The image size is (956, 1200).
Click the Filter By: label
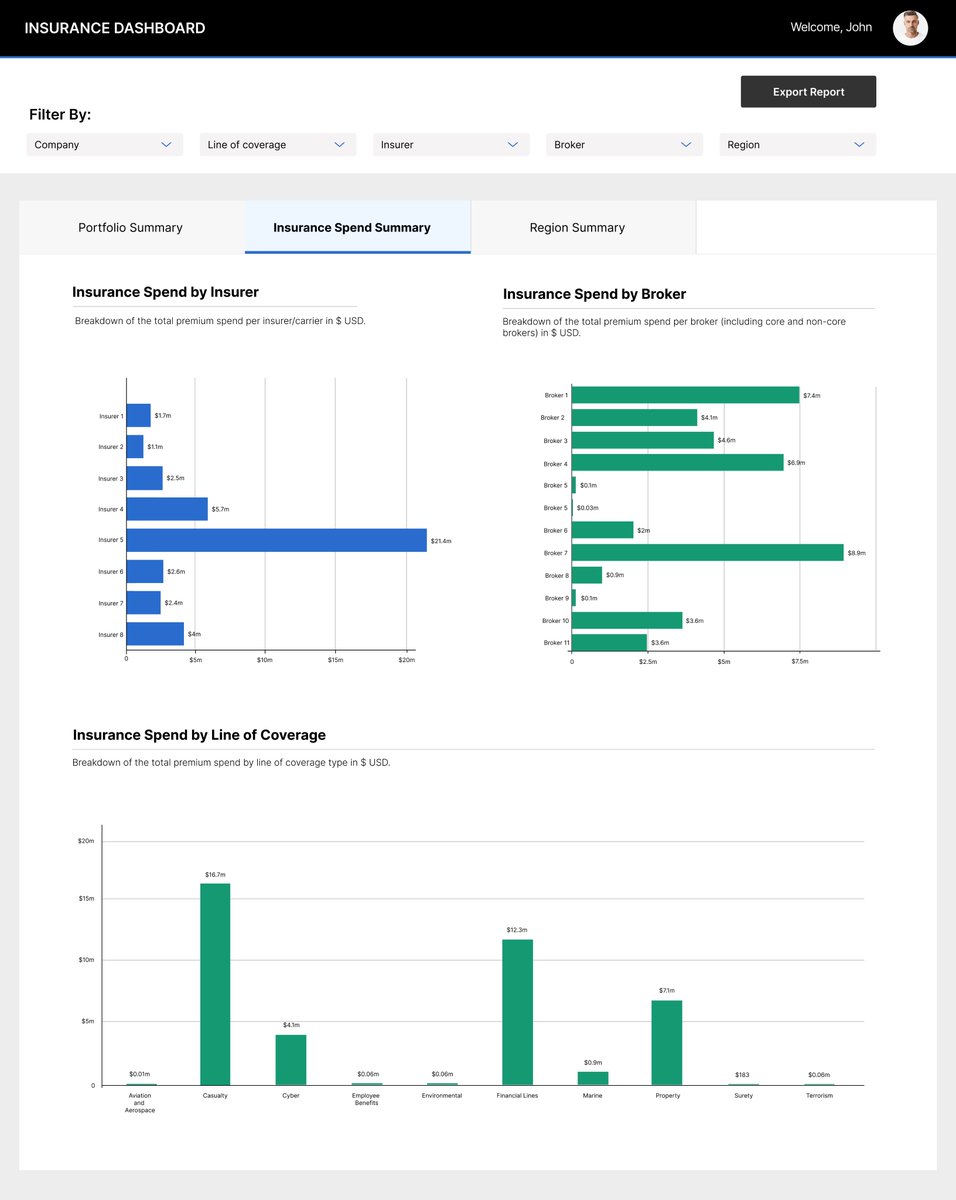click(60, 115)
